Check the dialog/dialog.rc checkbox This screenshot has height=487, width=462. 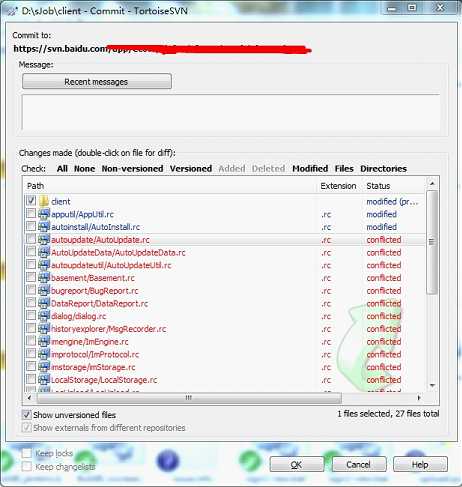tap(31, 315)
